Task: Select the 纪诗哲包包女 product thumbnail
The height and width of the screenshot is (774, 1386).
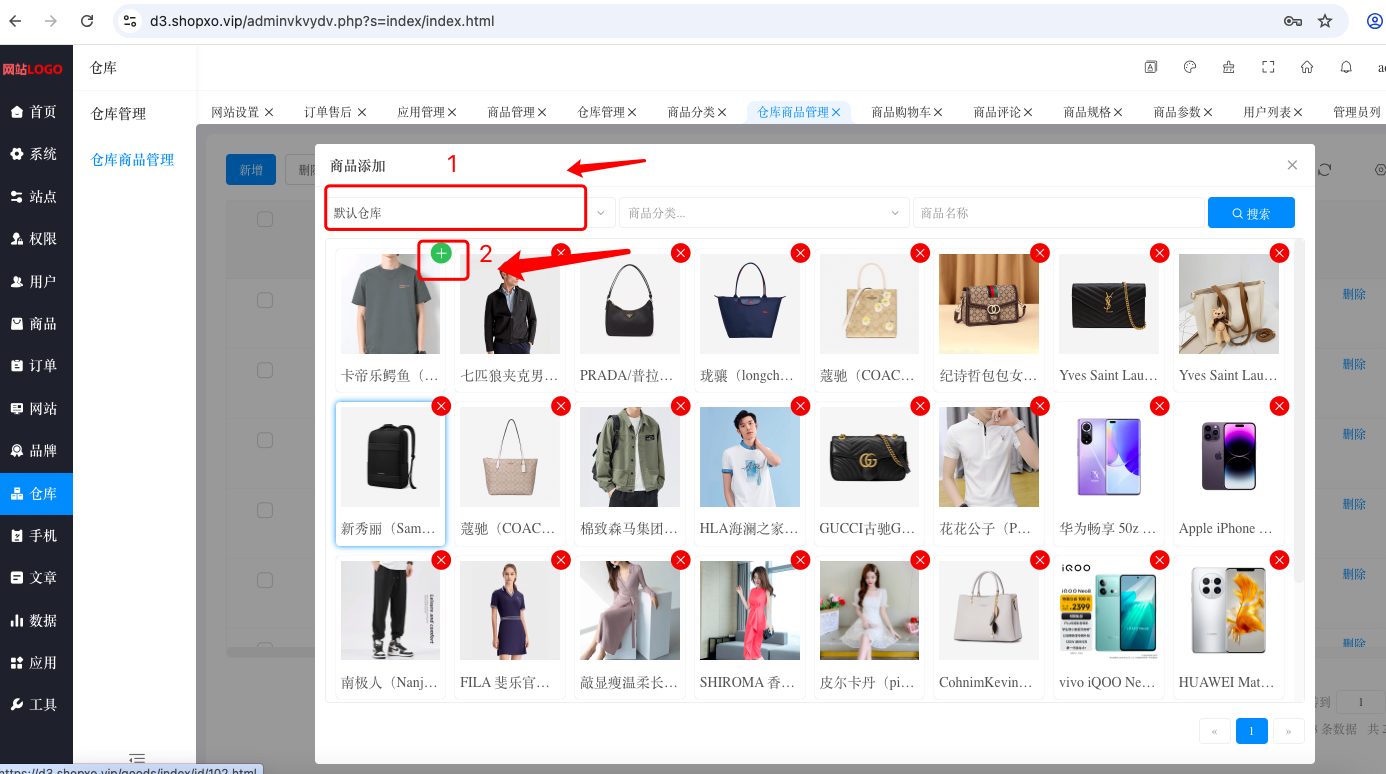Action: point(989,304)
